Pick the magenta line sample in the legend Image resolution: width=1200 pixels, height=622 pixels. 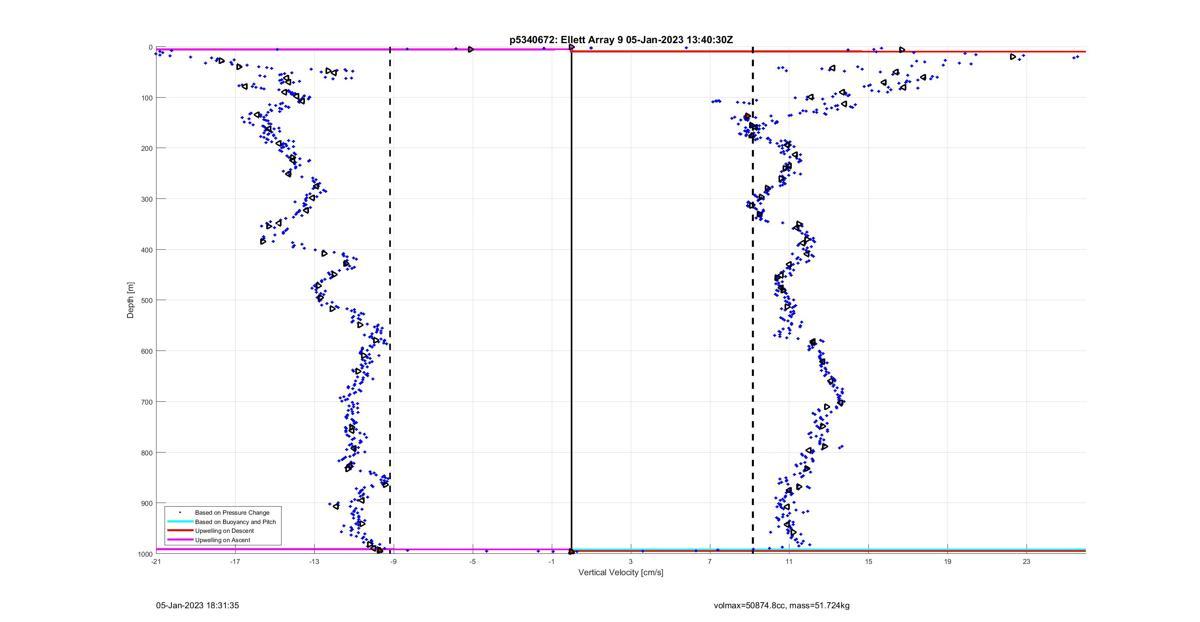tap(180, 540)
